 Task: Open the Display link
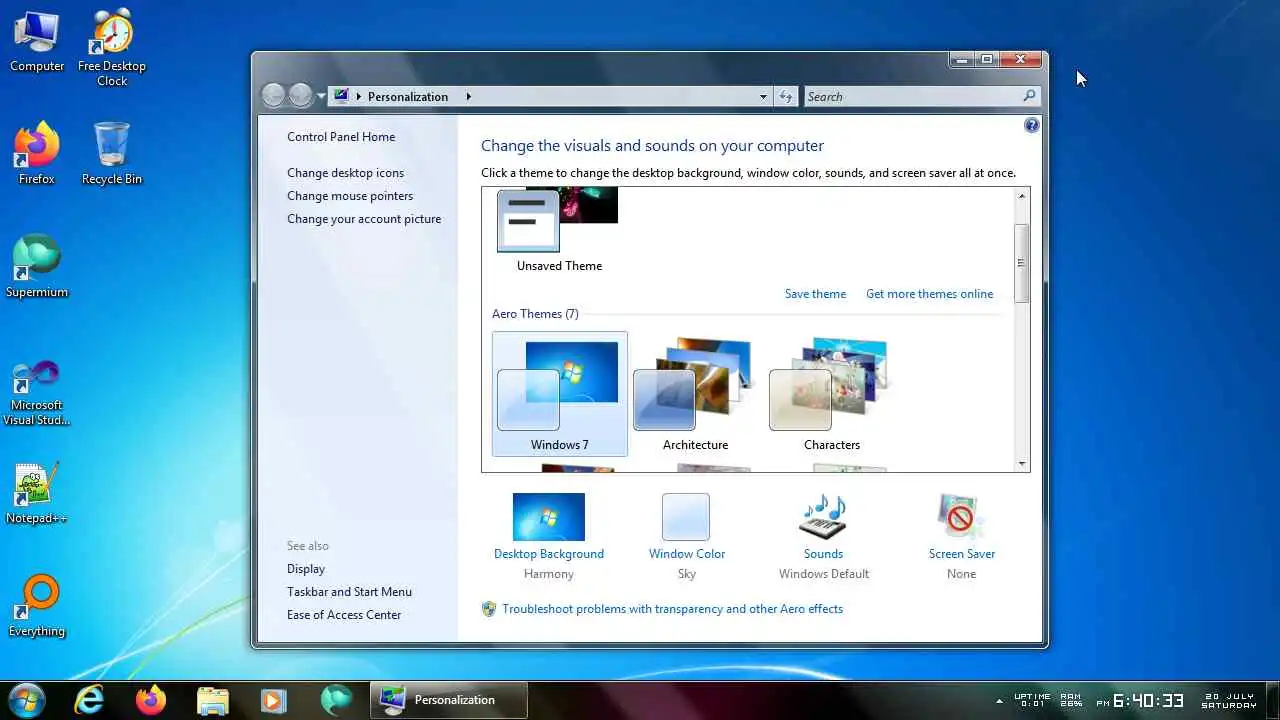(x=306, y=569)
